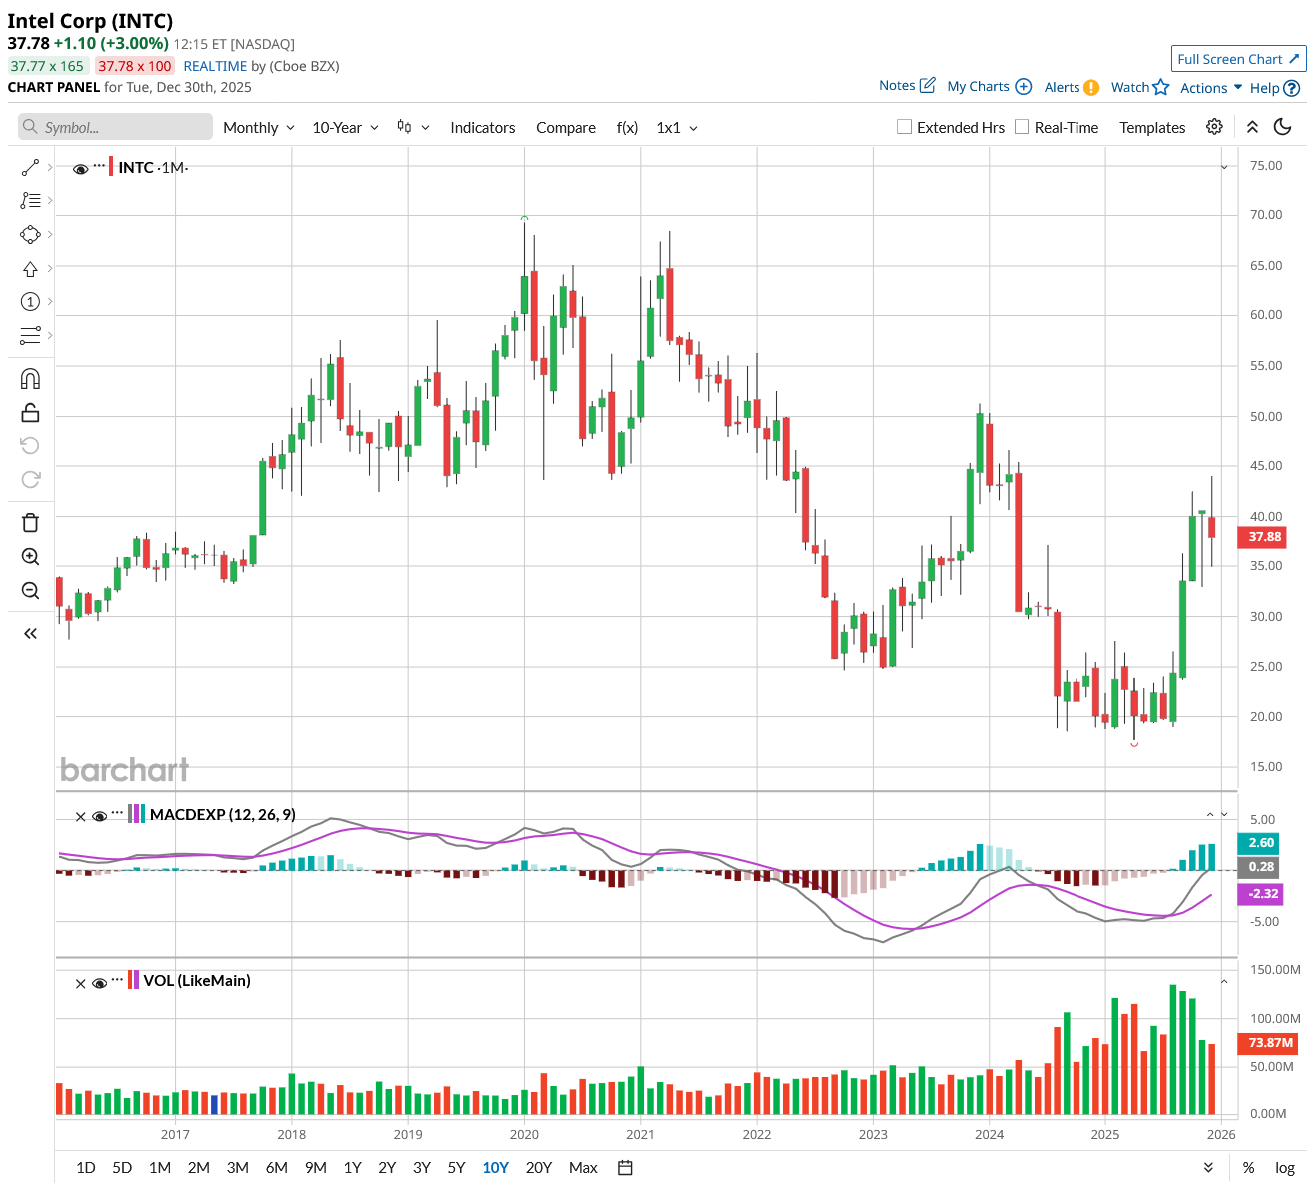Select the Fibonacci retracement tool
Screen dimensions: 1308x1184
click(x=30, y=201)
